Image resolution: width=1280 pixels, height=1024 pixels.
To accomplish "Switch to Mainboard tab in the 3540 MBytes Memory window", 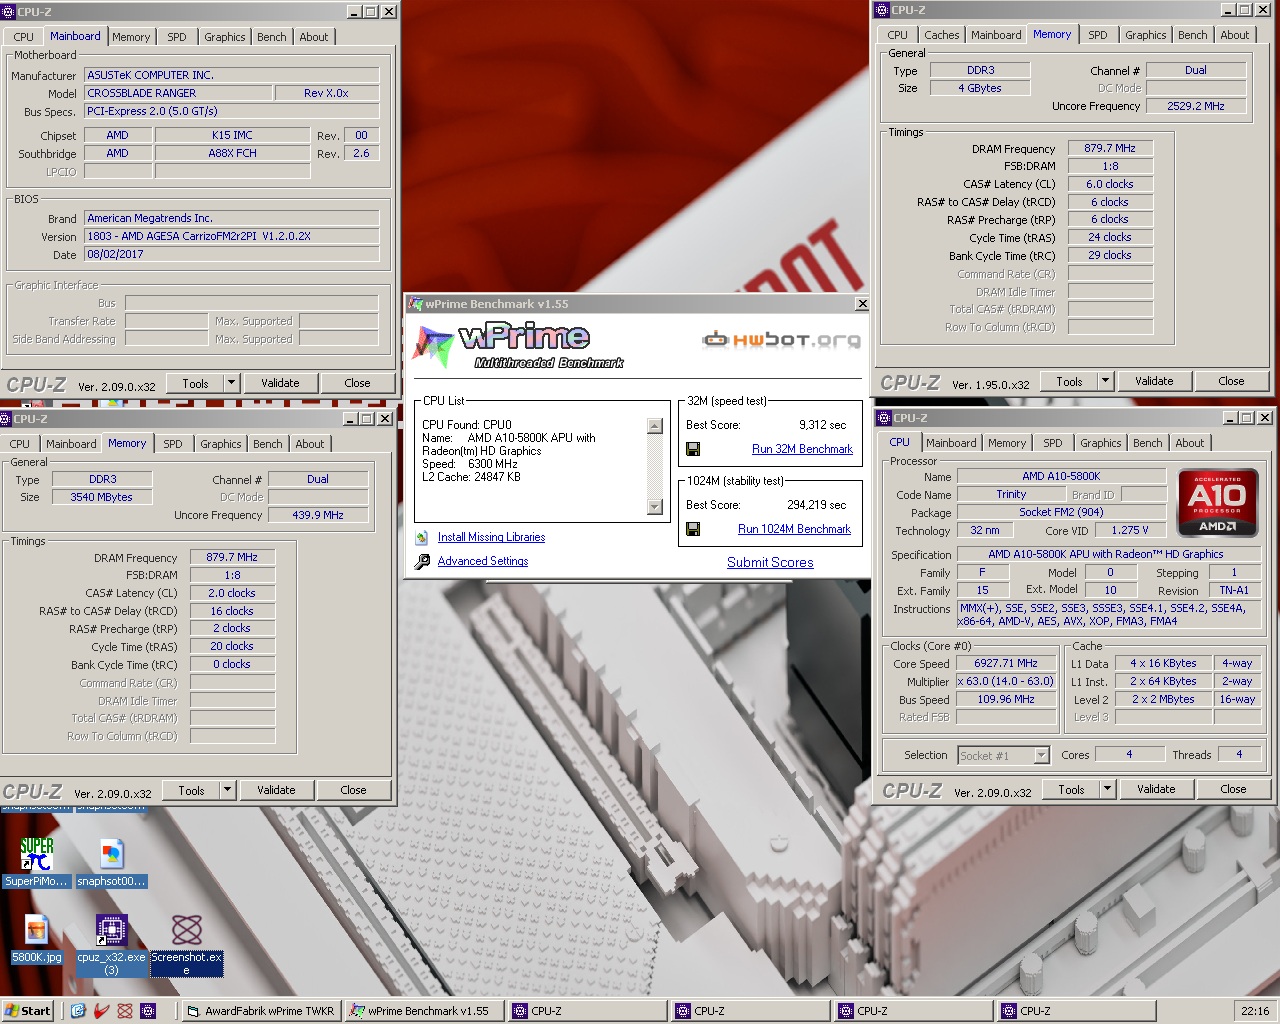I will click(71, 444).
